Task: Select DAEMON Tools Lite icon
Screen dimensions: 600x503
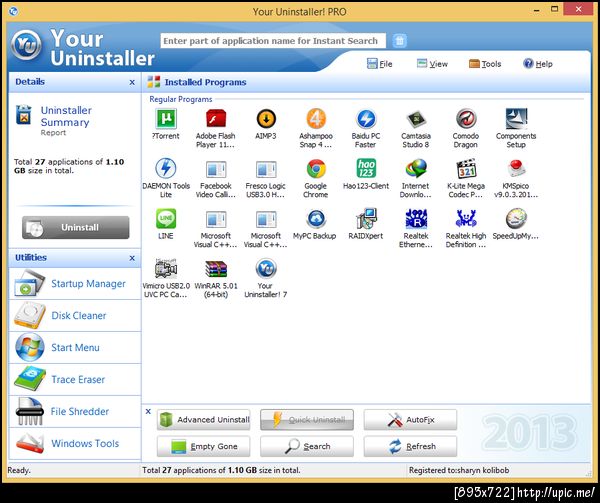Action: point(166,169)
